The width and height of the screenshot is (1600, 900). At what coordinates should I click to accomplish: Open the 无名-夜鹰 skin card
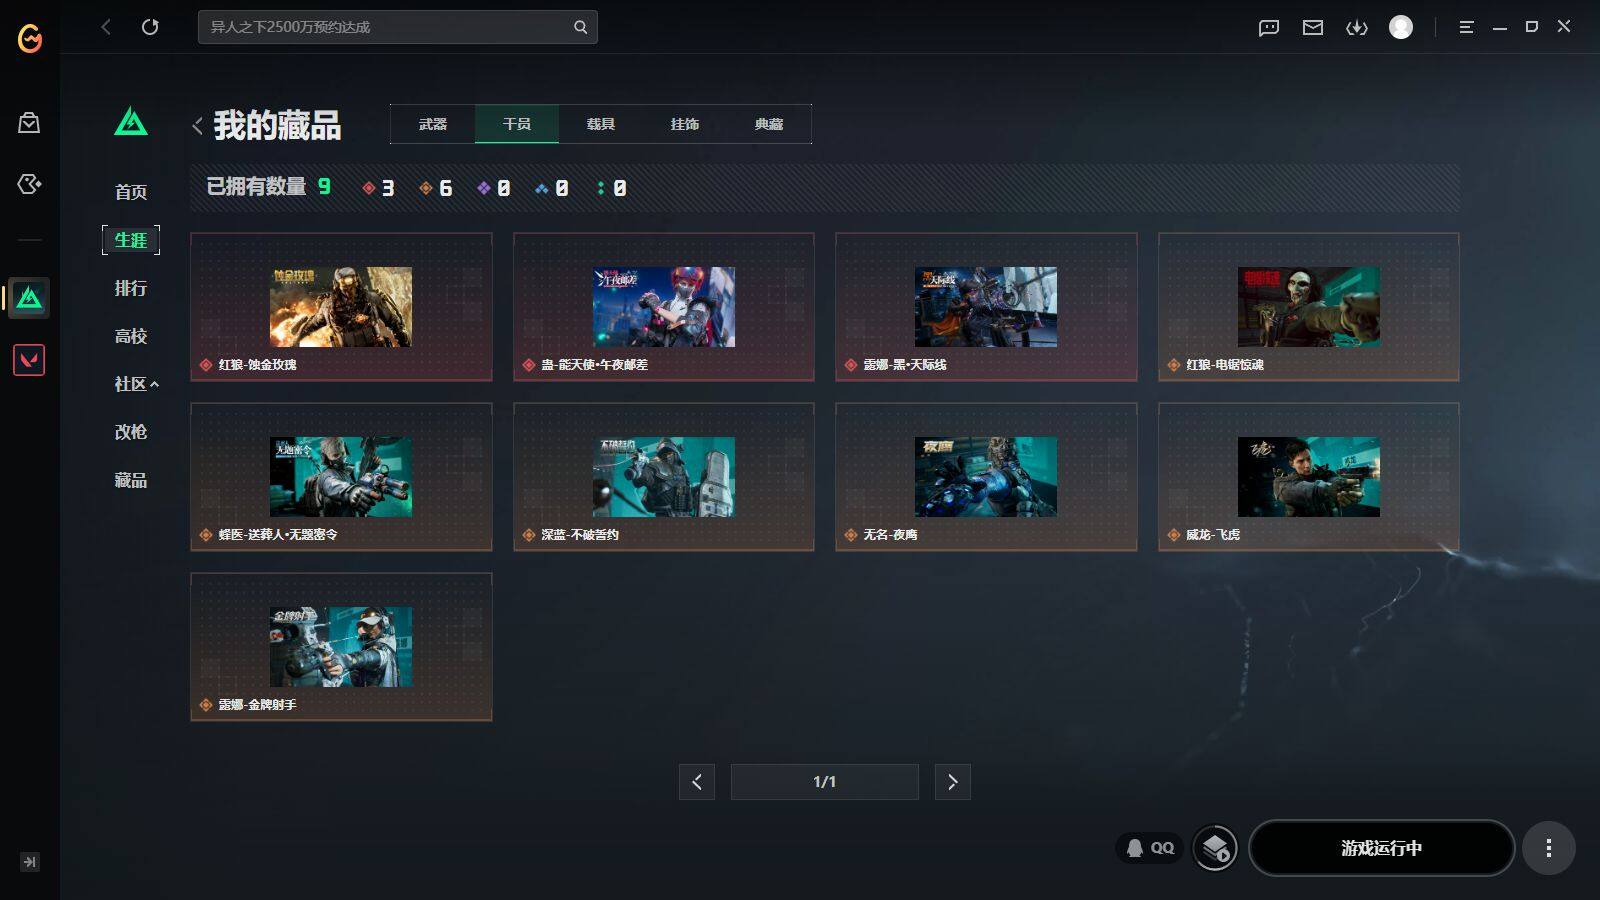pyautogui.click(x=986, y=477)
